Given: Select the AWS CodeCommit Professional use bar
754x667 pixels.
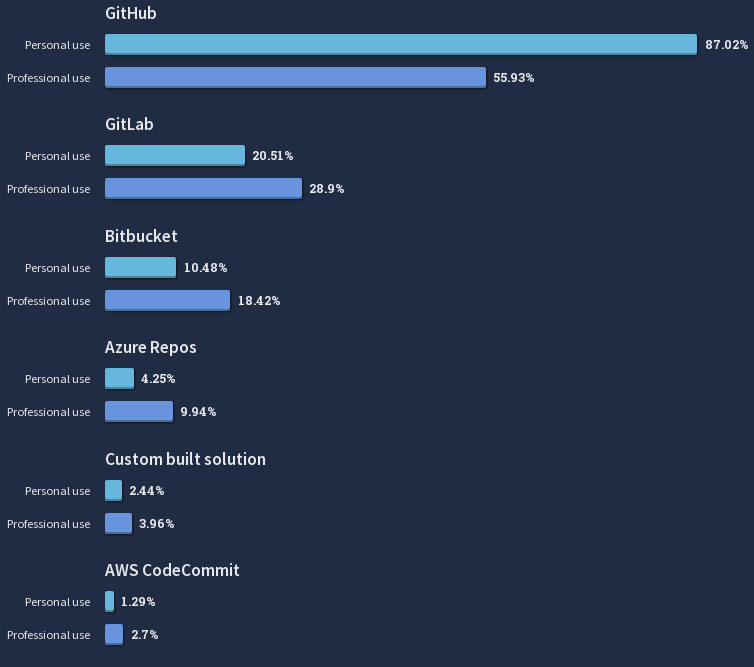Looking at the screenshot, I should pos(114,635).
